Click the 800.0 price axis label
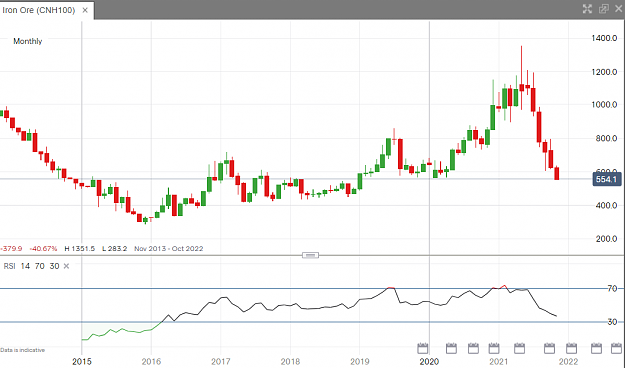The height and width of the screenshot is (368, 625). click(606, 138)
